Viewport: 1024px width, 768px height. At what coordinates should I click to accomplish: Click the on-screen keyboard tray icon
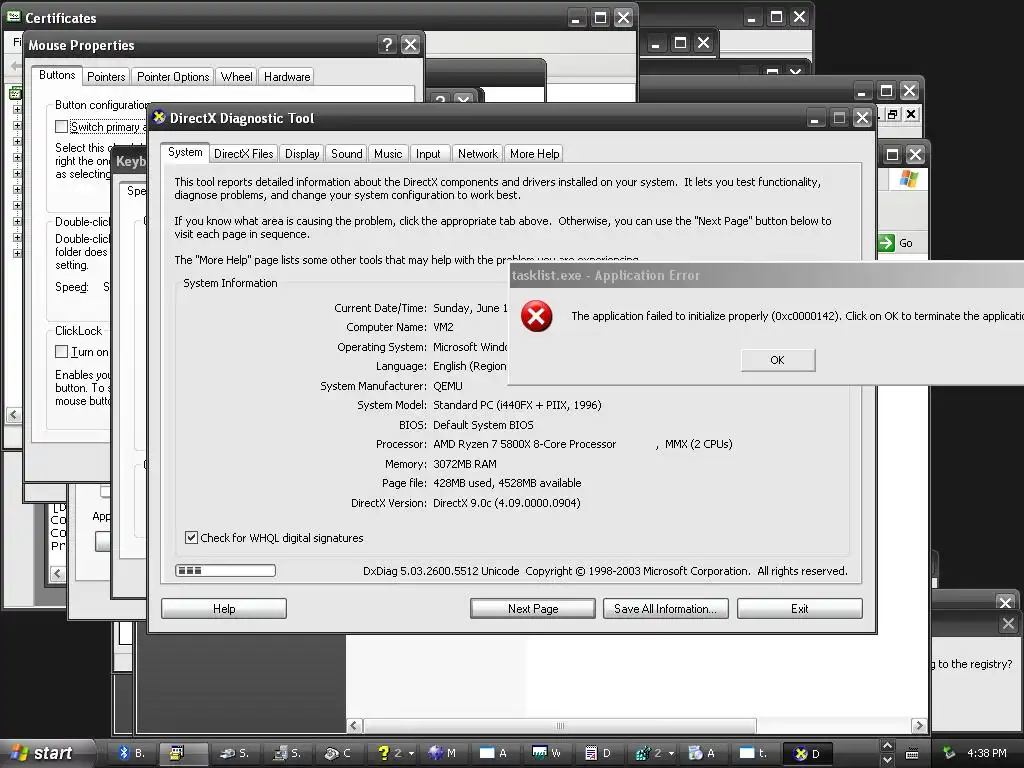click(912, 753)
